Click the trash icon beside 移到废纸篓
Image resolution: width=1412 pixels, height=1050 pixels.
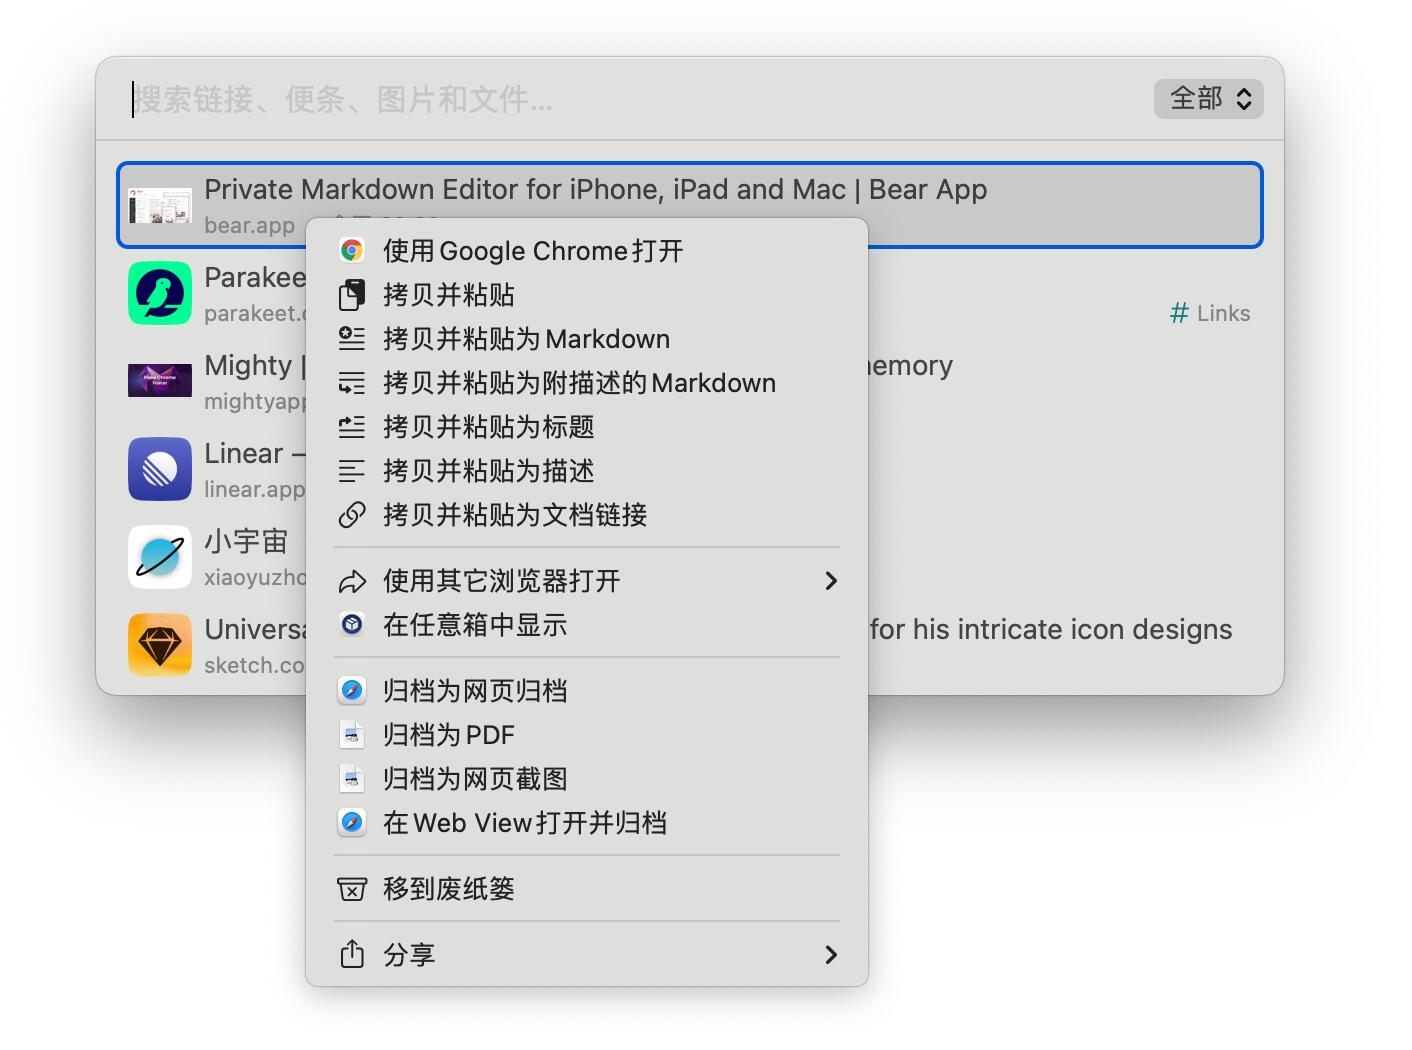(x=352, y=889)
